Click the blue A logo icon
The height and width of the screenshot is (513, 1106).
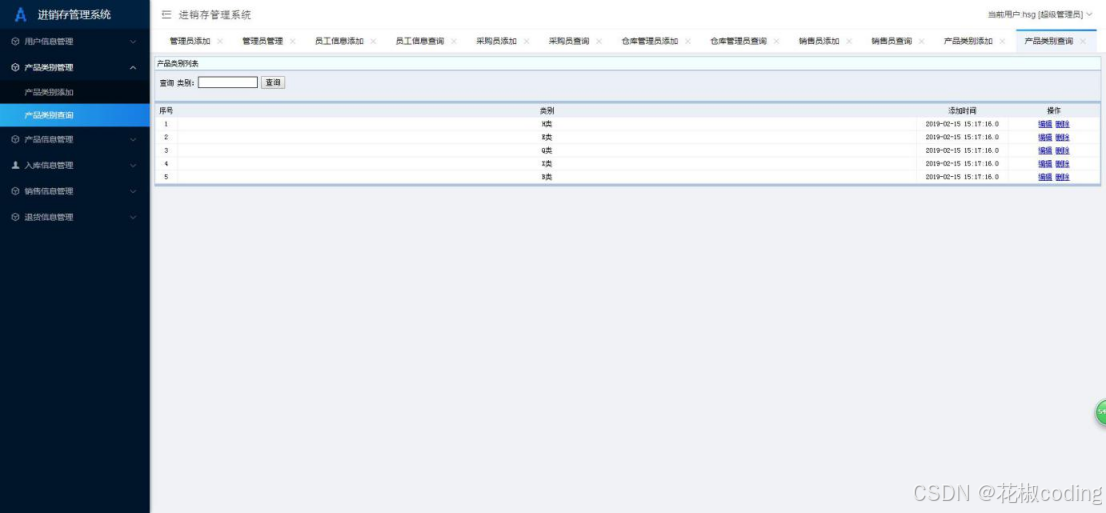[x=20, y=15]
